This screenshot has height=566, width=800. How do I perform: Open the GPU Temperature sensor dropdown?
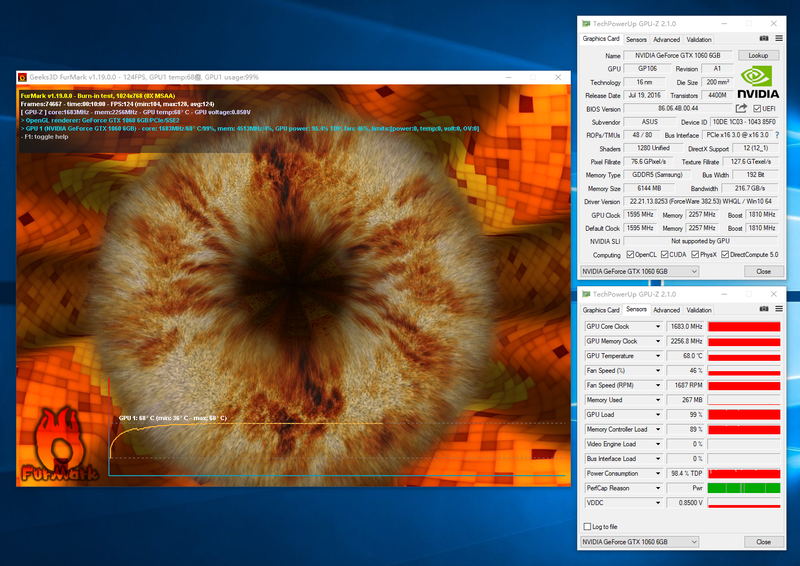[658, 356]
